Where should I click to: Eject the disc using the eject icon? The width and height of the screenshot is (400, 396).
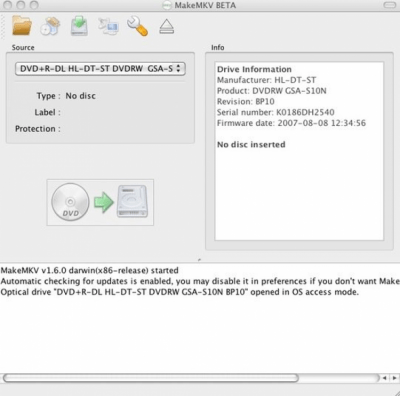pos(166,27)
